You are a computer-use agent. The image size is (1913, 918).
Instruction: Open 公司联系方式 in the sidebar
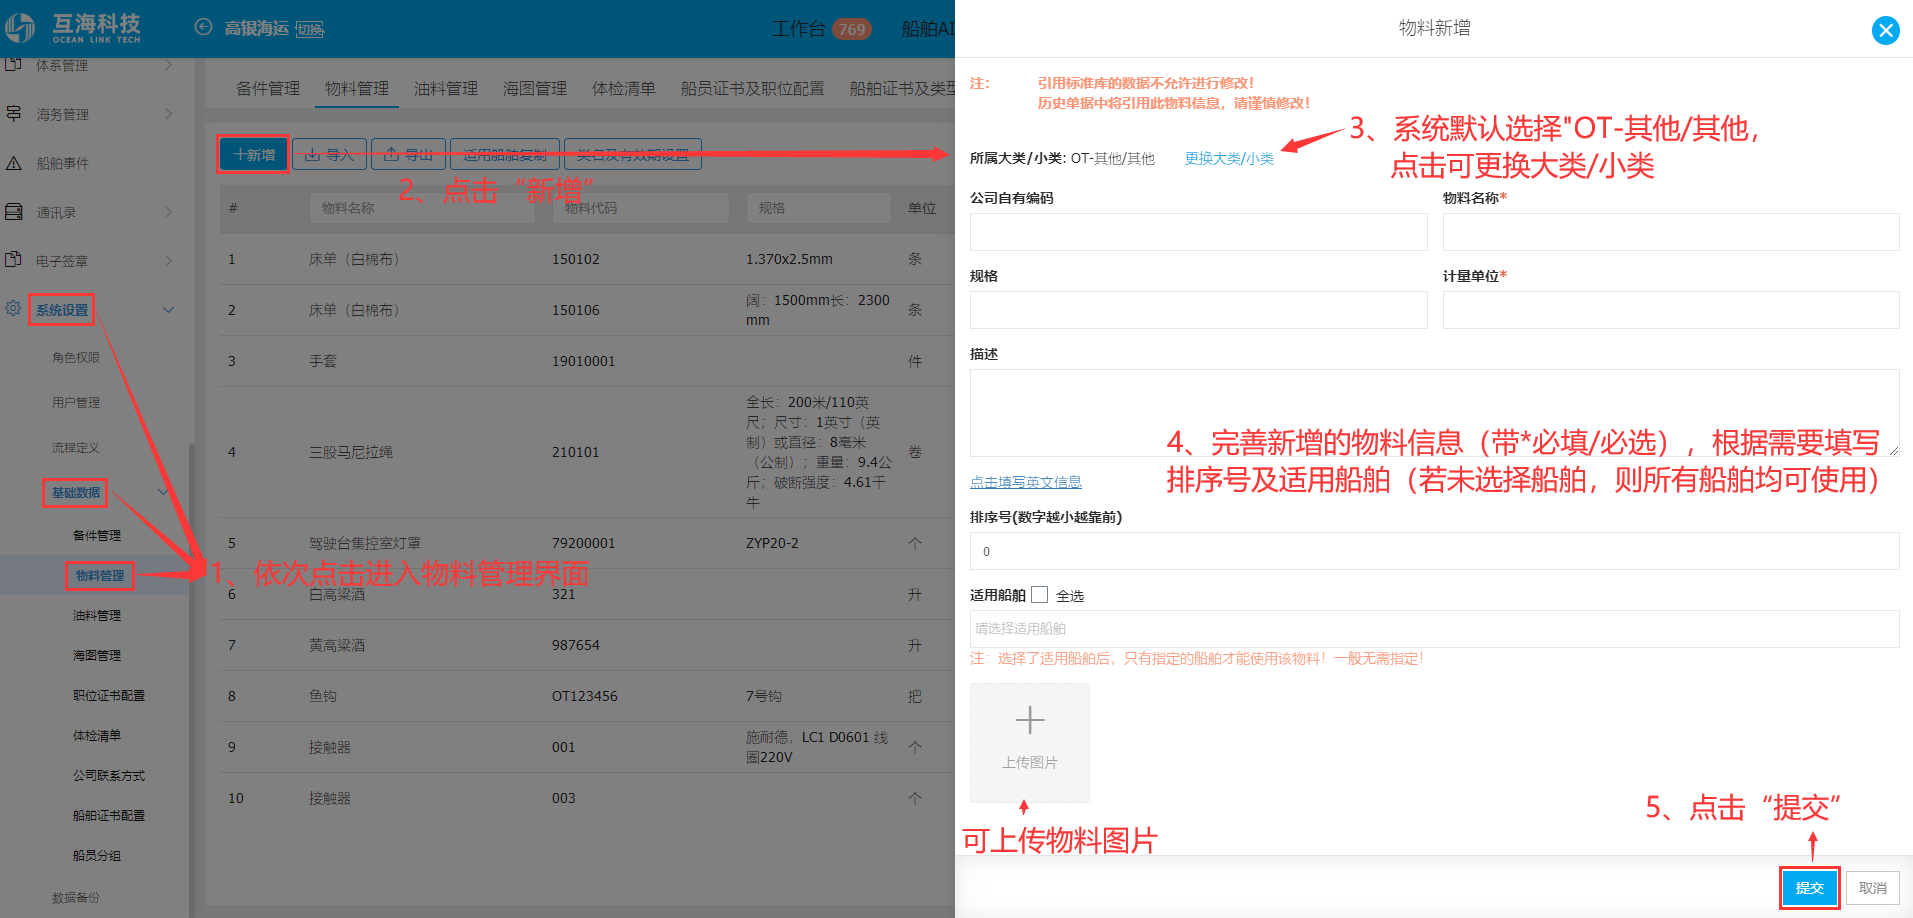point(109,775)
